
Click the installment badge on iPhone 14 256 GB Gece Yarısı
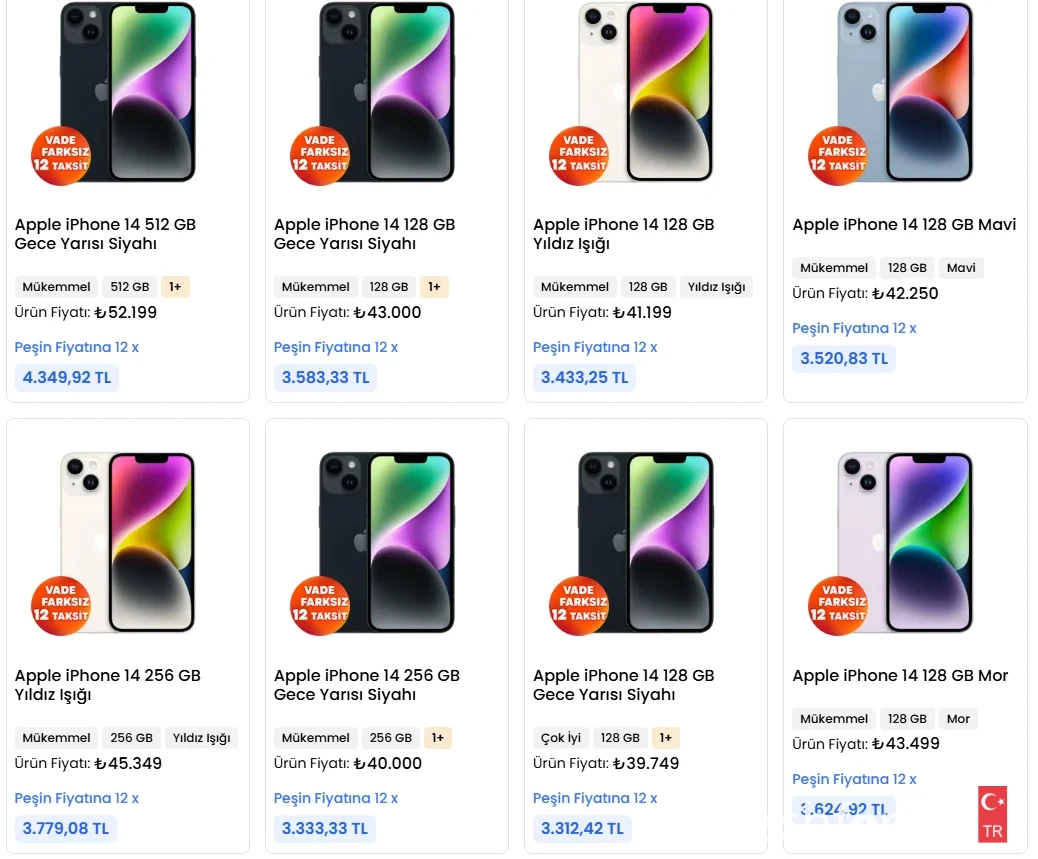[320, 605]
